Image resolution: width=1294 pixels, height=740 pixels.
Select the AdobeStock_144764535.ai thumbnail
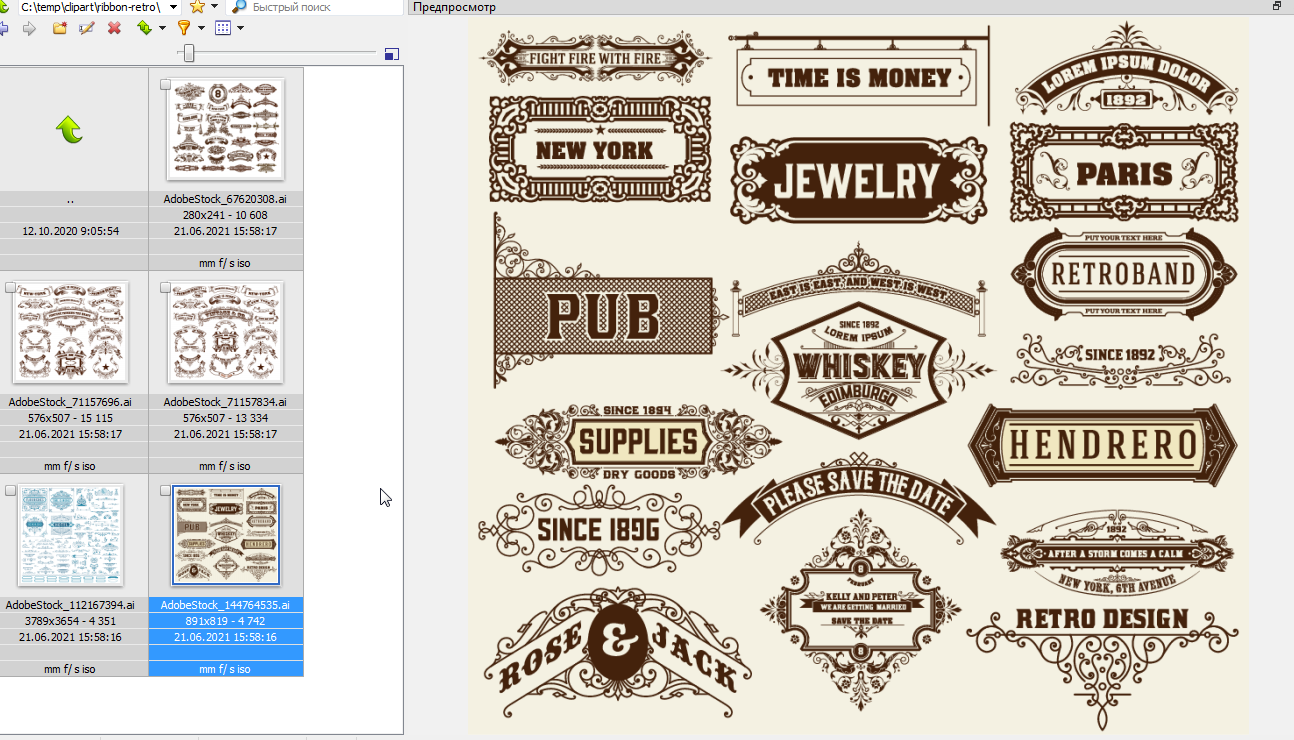pyautogui.click(x=226, y=535)
